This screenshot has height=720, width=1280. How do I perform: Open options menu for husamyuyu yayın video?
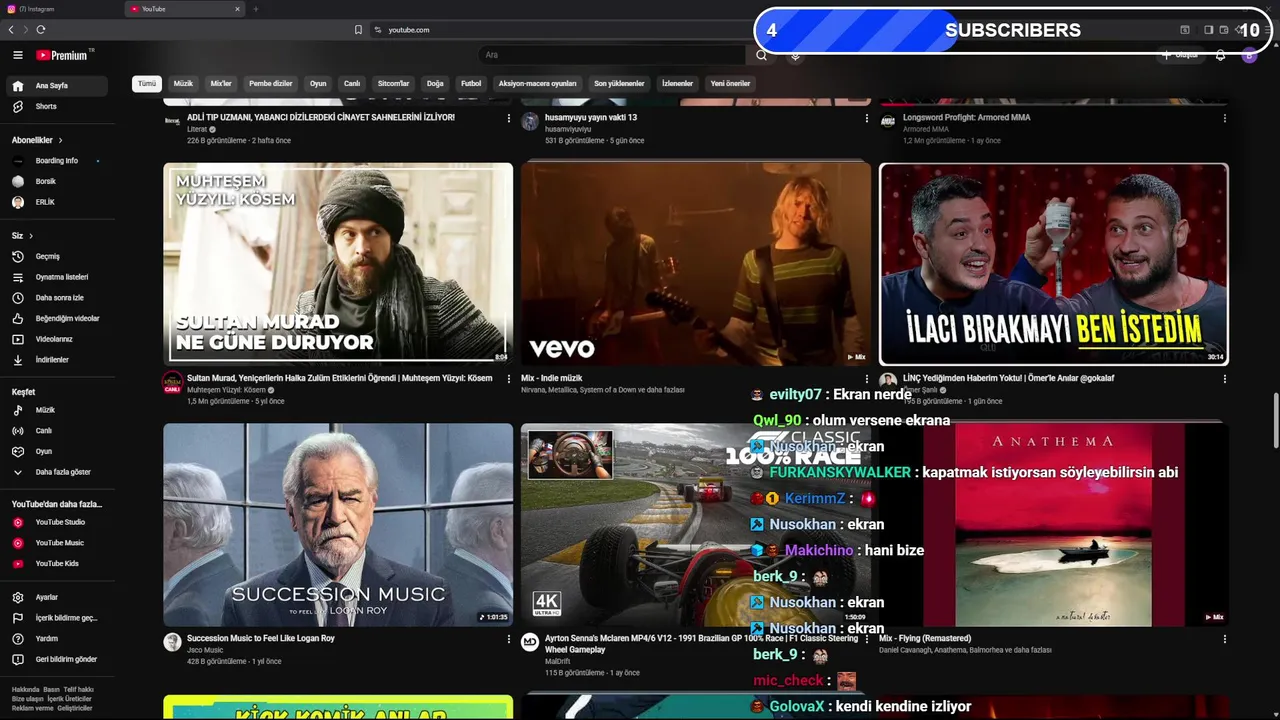866,118
